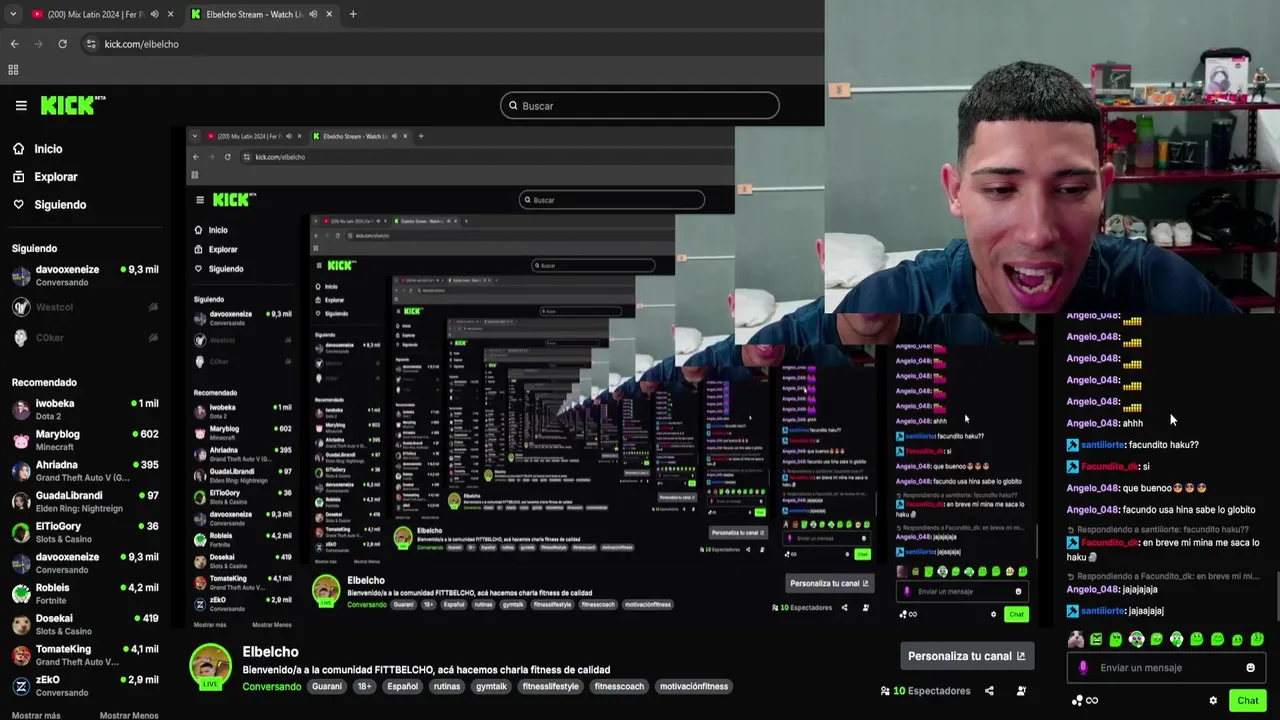Click the Buscar search field on main page
Viewport: 1280px width, 720px height.
(639, 106)
